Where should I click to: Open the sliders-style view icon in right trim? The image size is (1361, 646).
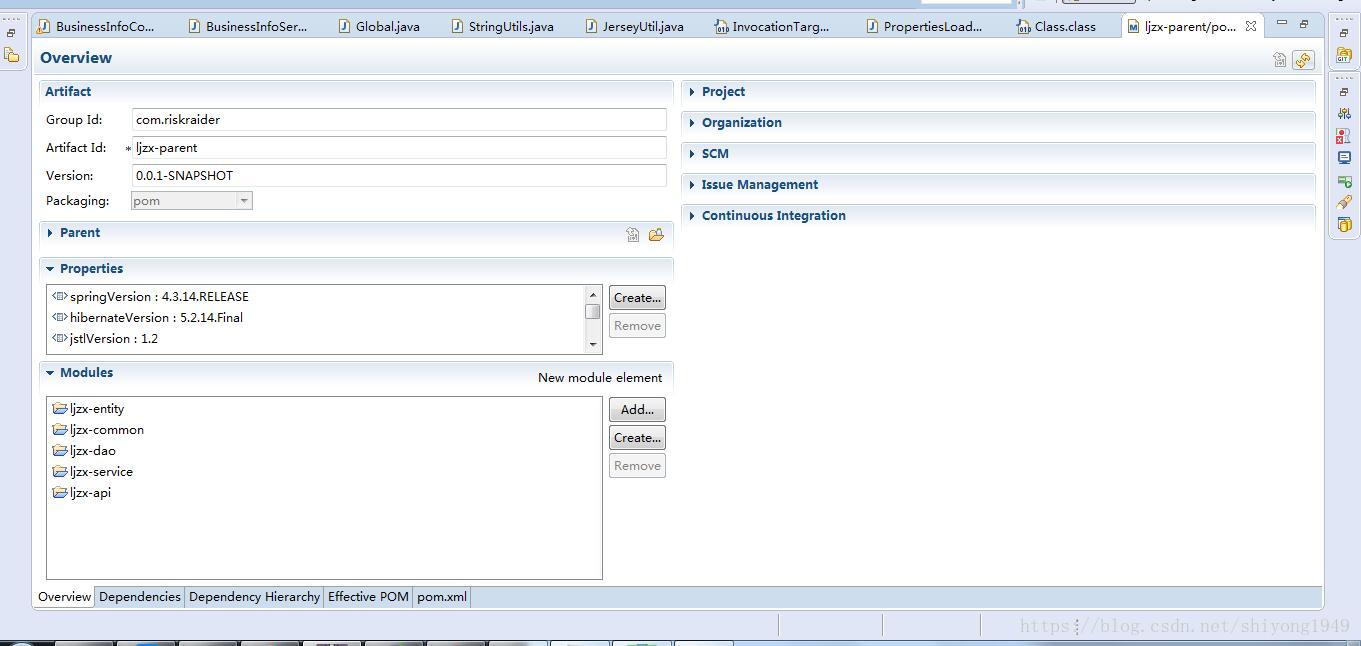pyautogui.click(x=1344, y=113)
